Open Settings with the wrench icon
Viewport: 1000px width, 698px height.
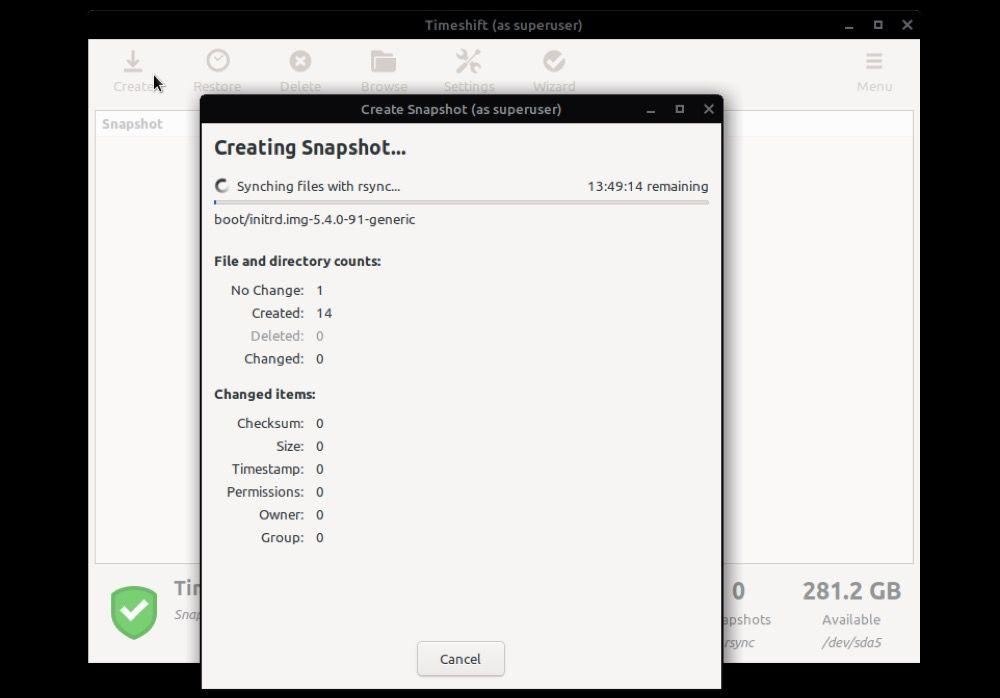pos(468,62)
